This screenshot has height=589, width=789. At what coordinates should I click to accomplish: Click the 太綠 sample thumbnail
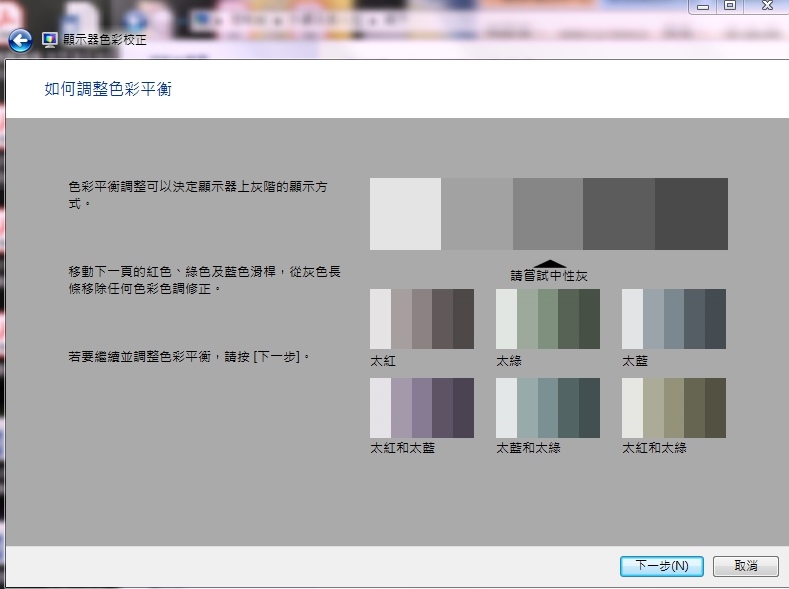pos(548,319)
